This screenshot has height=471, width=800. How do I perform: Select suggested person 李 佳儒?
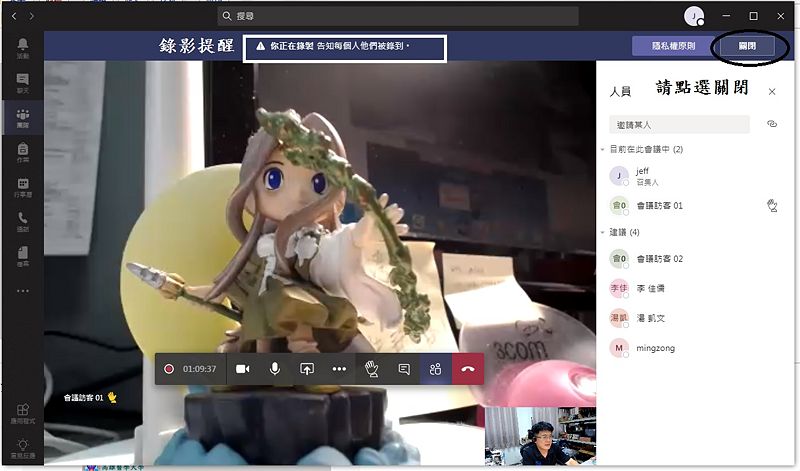[x=695, y=288]
